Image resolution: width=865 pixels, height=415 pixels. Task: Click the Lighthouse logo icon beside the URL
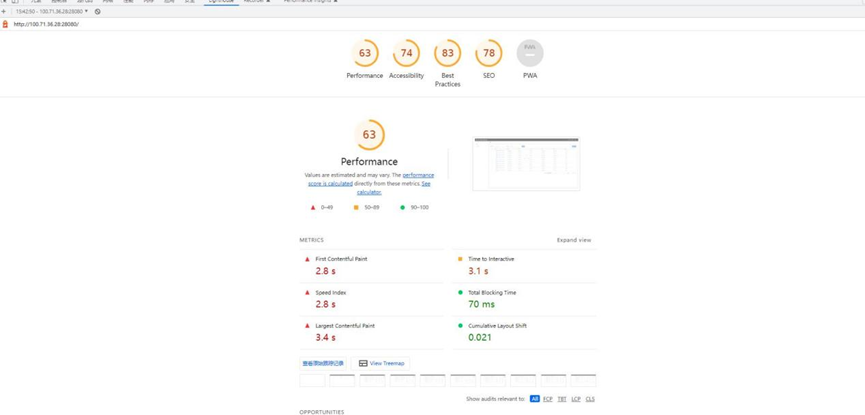(x=5, y=24)
